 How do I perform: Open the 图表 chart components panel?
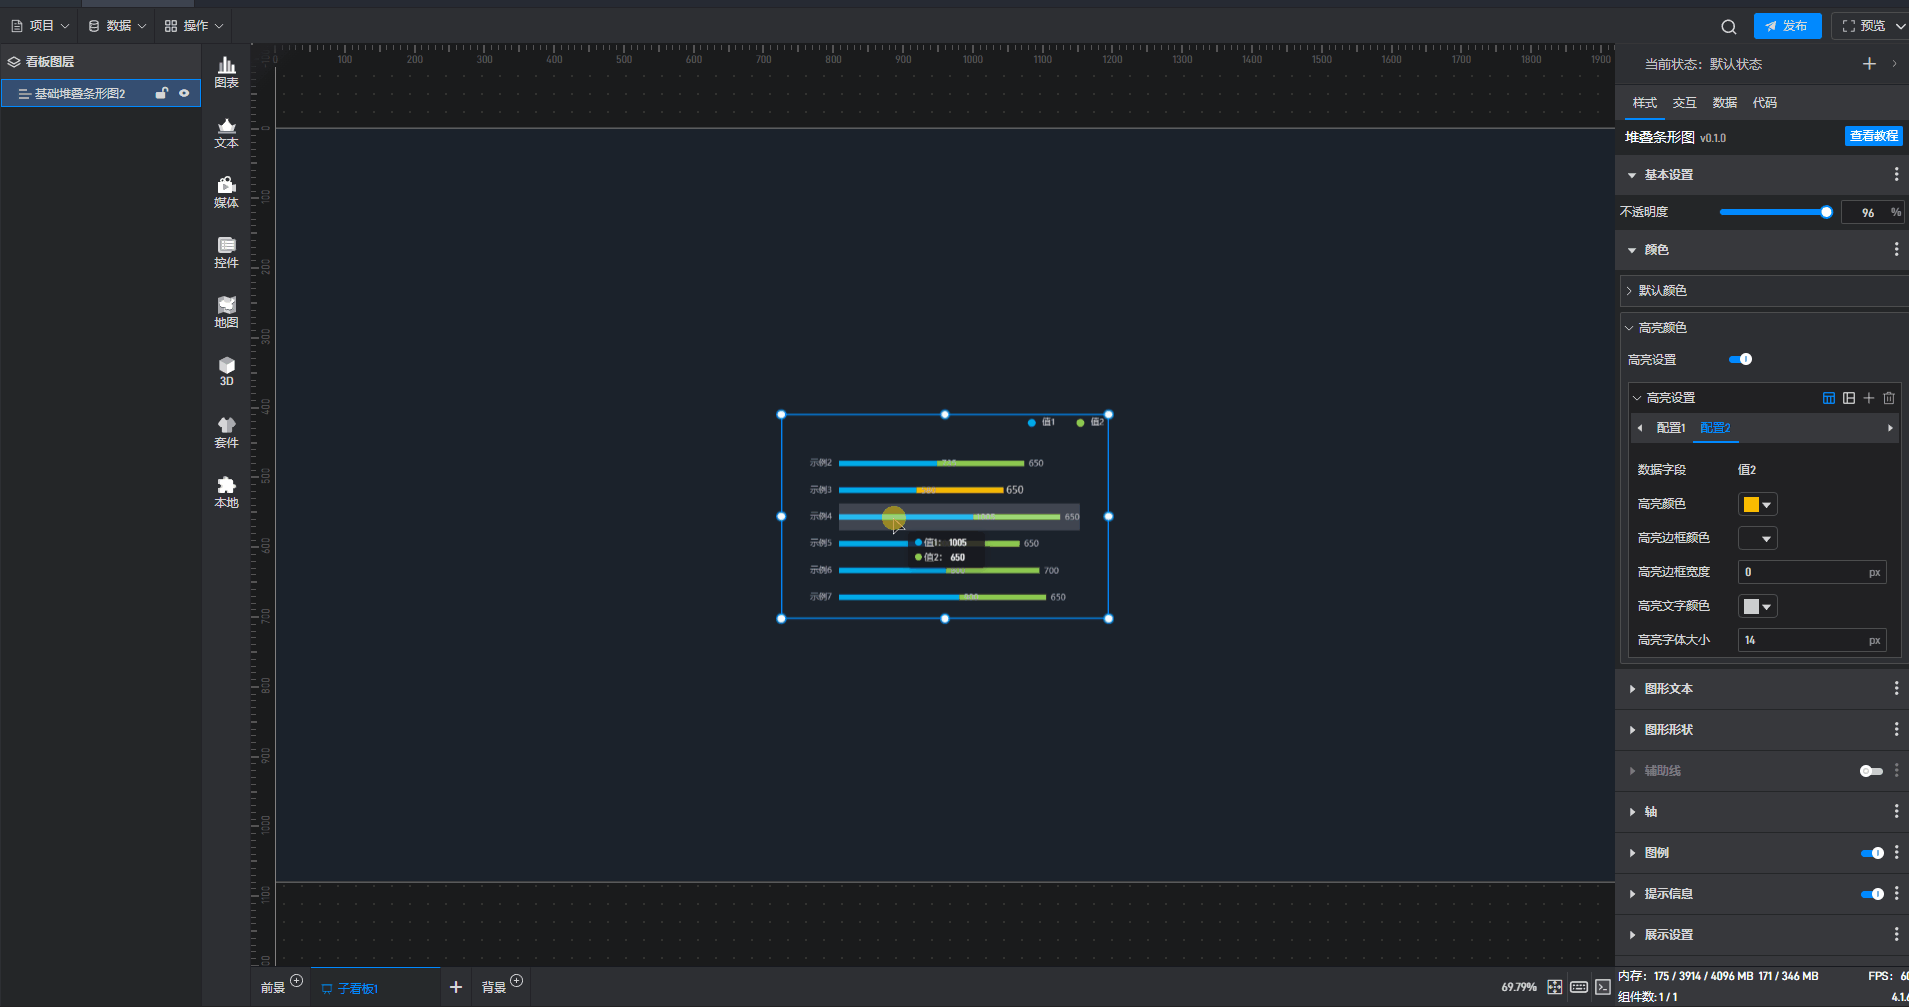click(227, 72)
